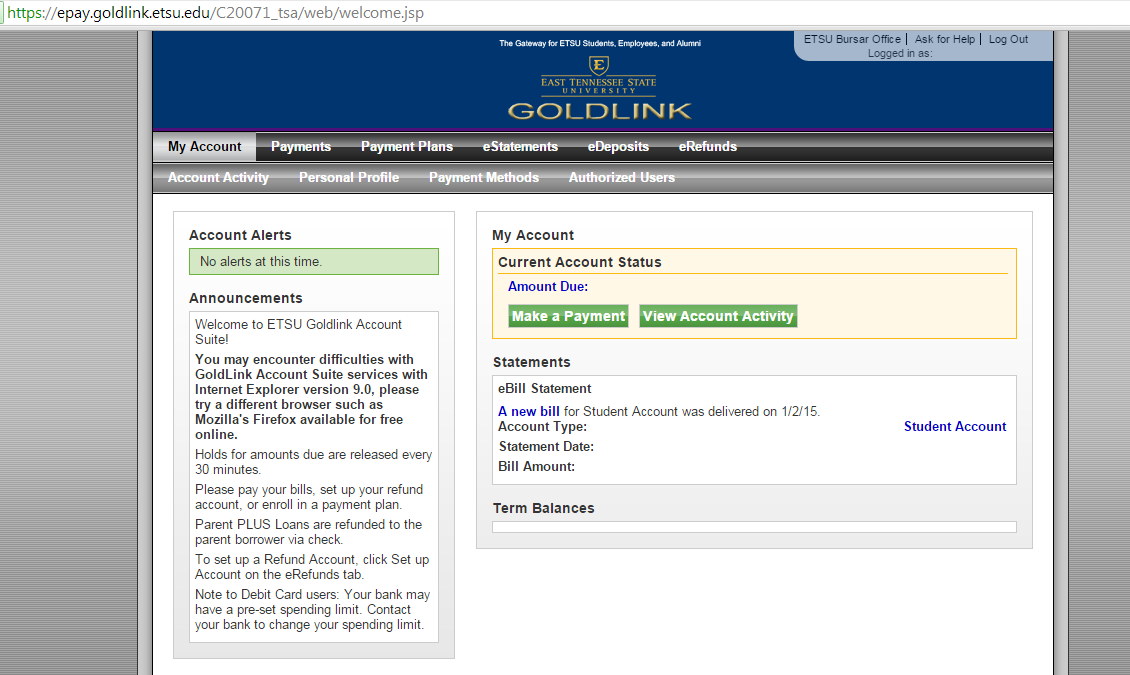This screenshot has width=1130, height=675.
Task: Open Payment Methods submenu item
Action: 484,178
